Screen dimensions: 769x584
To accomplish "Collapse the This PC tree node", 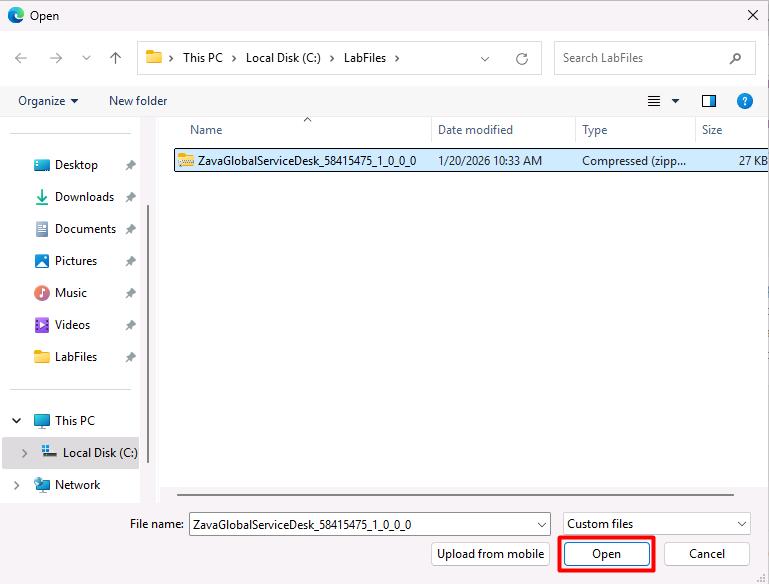I will point(17,421).
